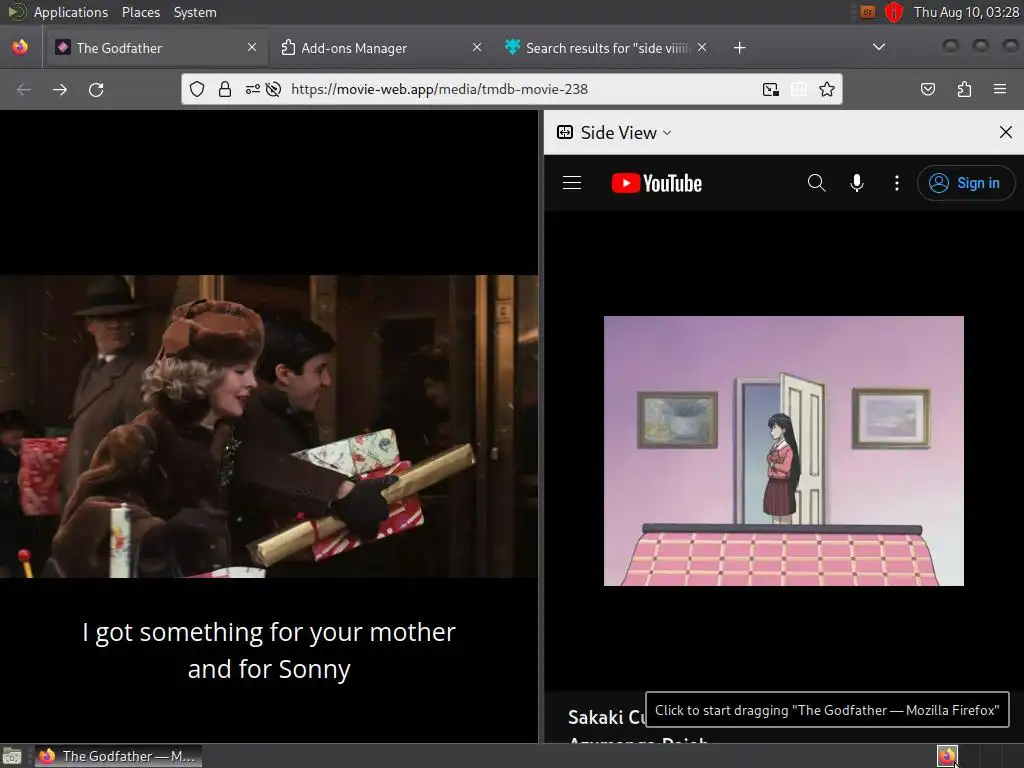Click The Godfather movie video frame
The image size is (1024, 768).
click(x=269, y=426)
